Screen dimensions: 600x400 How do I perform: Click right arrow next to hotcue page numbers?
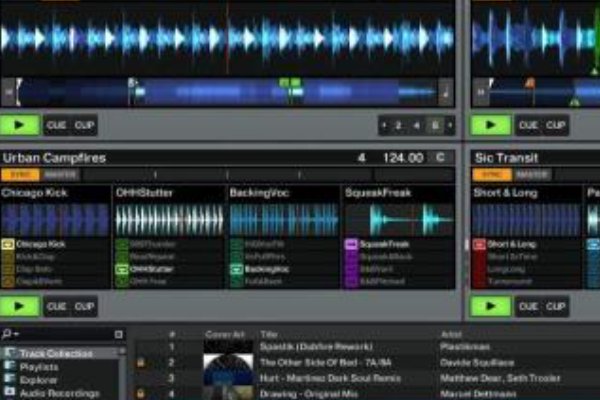(x=450, y=126)
